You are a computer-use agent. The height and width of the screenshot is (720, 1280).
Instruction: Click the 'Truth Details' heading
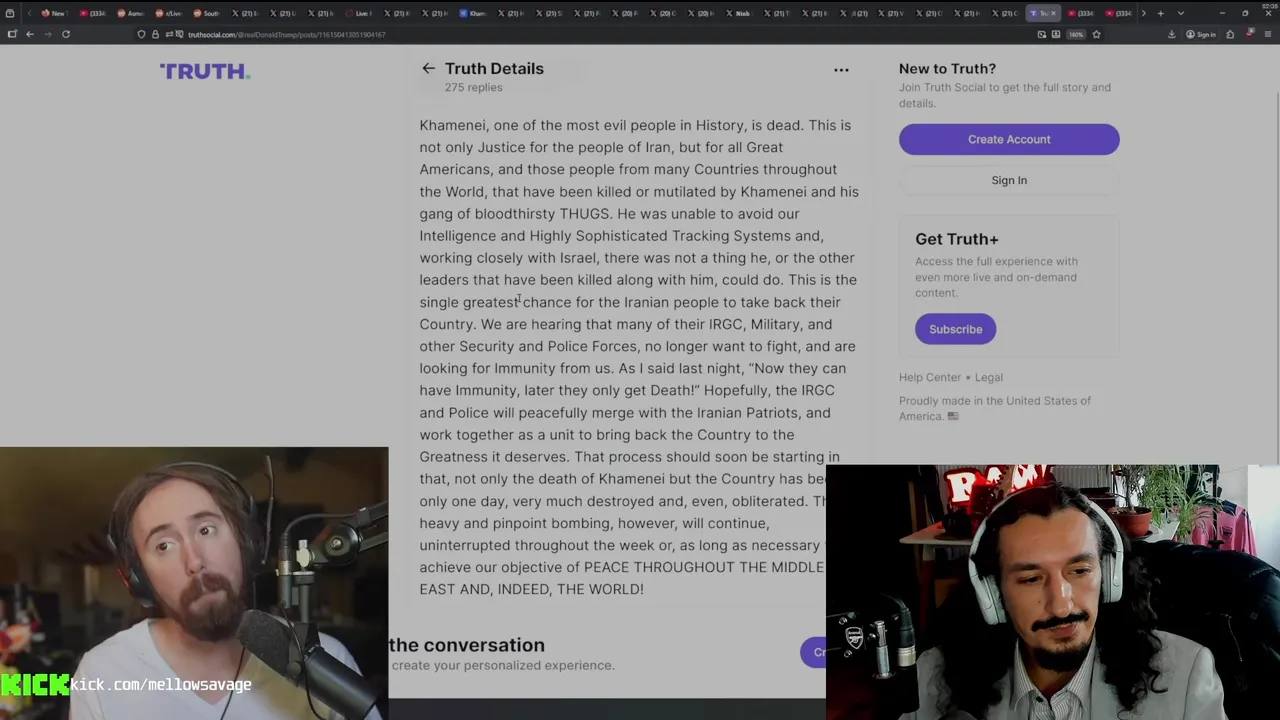494,68
